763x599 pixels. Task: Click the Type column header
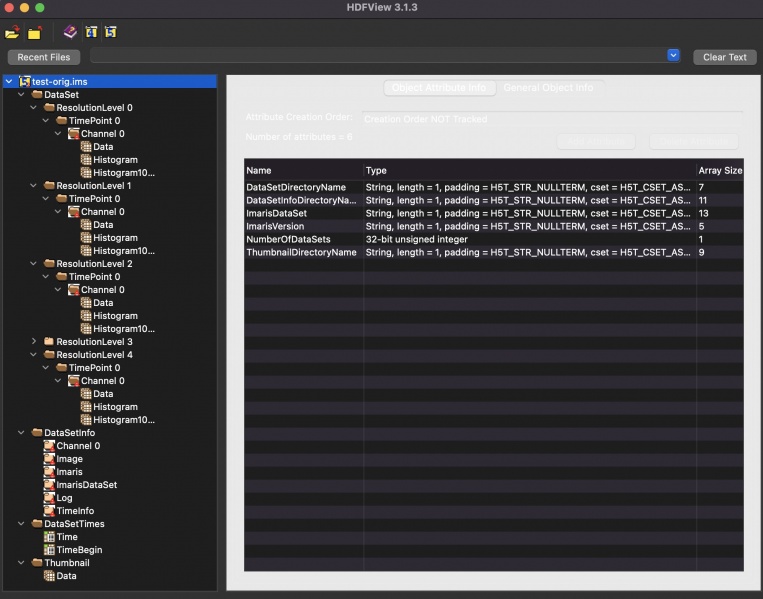[529, 170]
